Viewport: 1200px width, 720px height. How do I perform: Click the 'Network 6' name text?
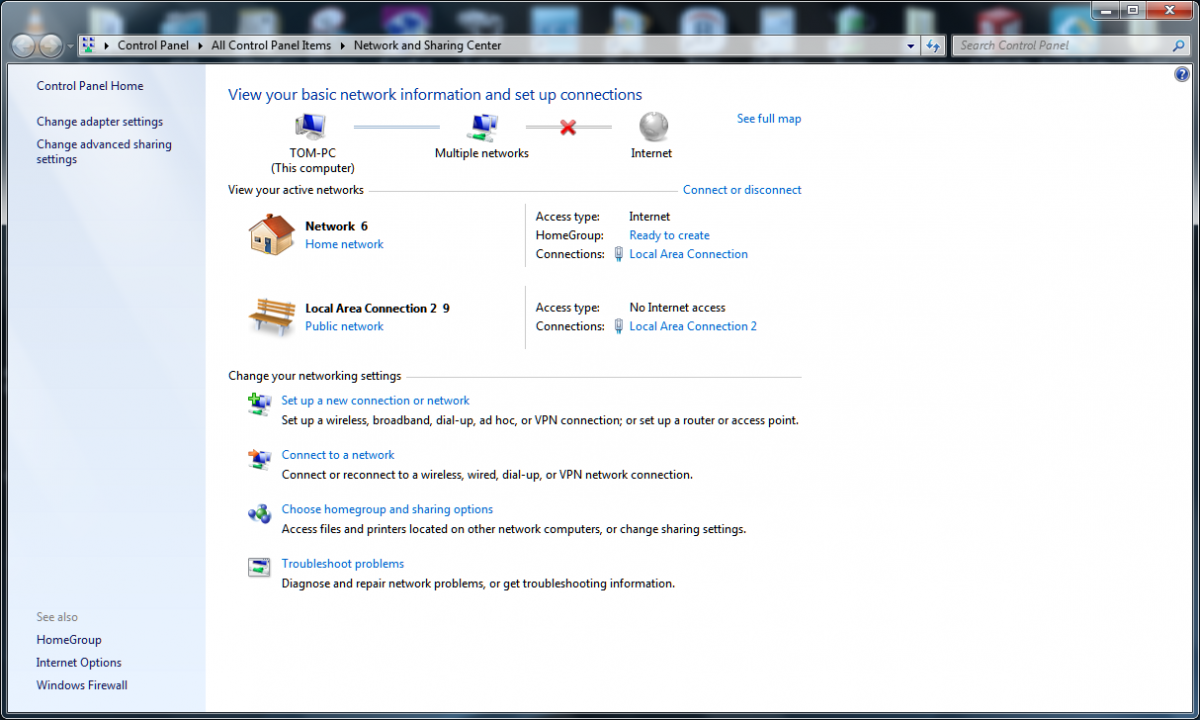tap(336, 226)
